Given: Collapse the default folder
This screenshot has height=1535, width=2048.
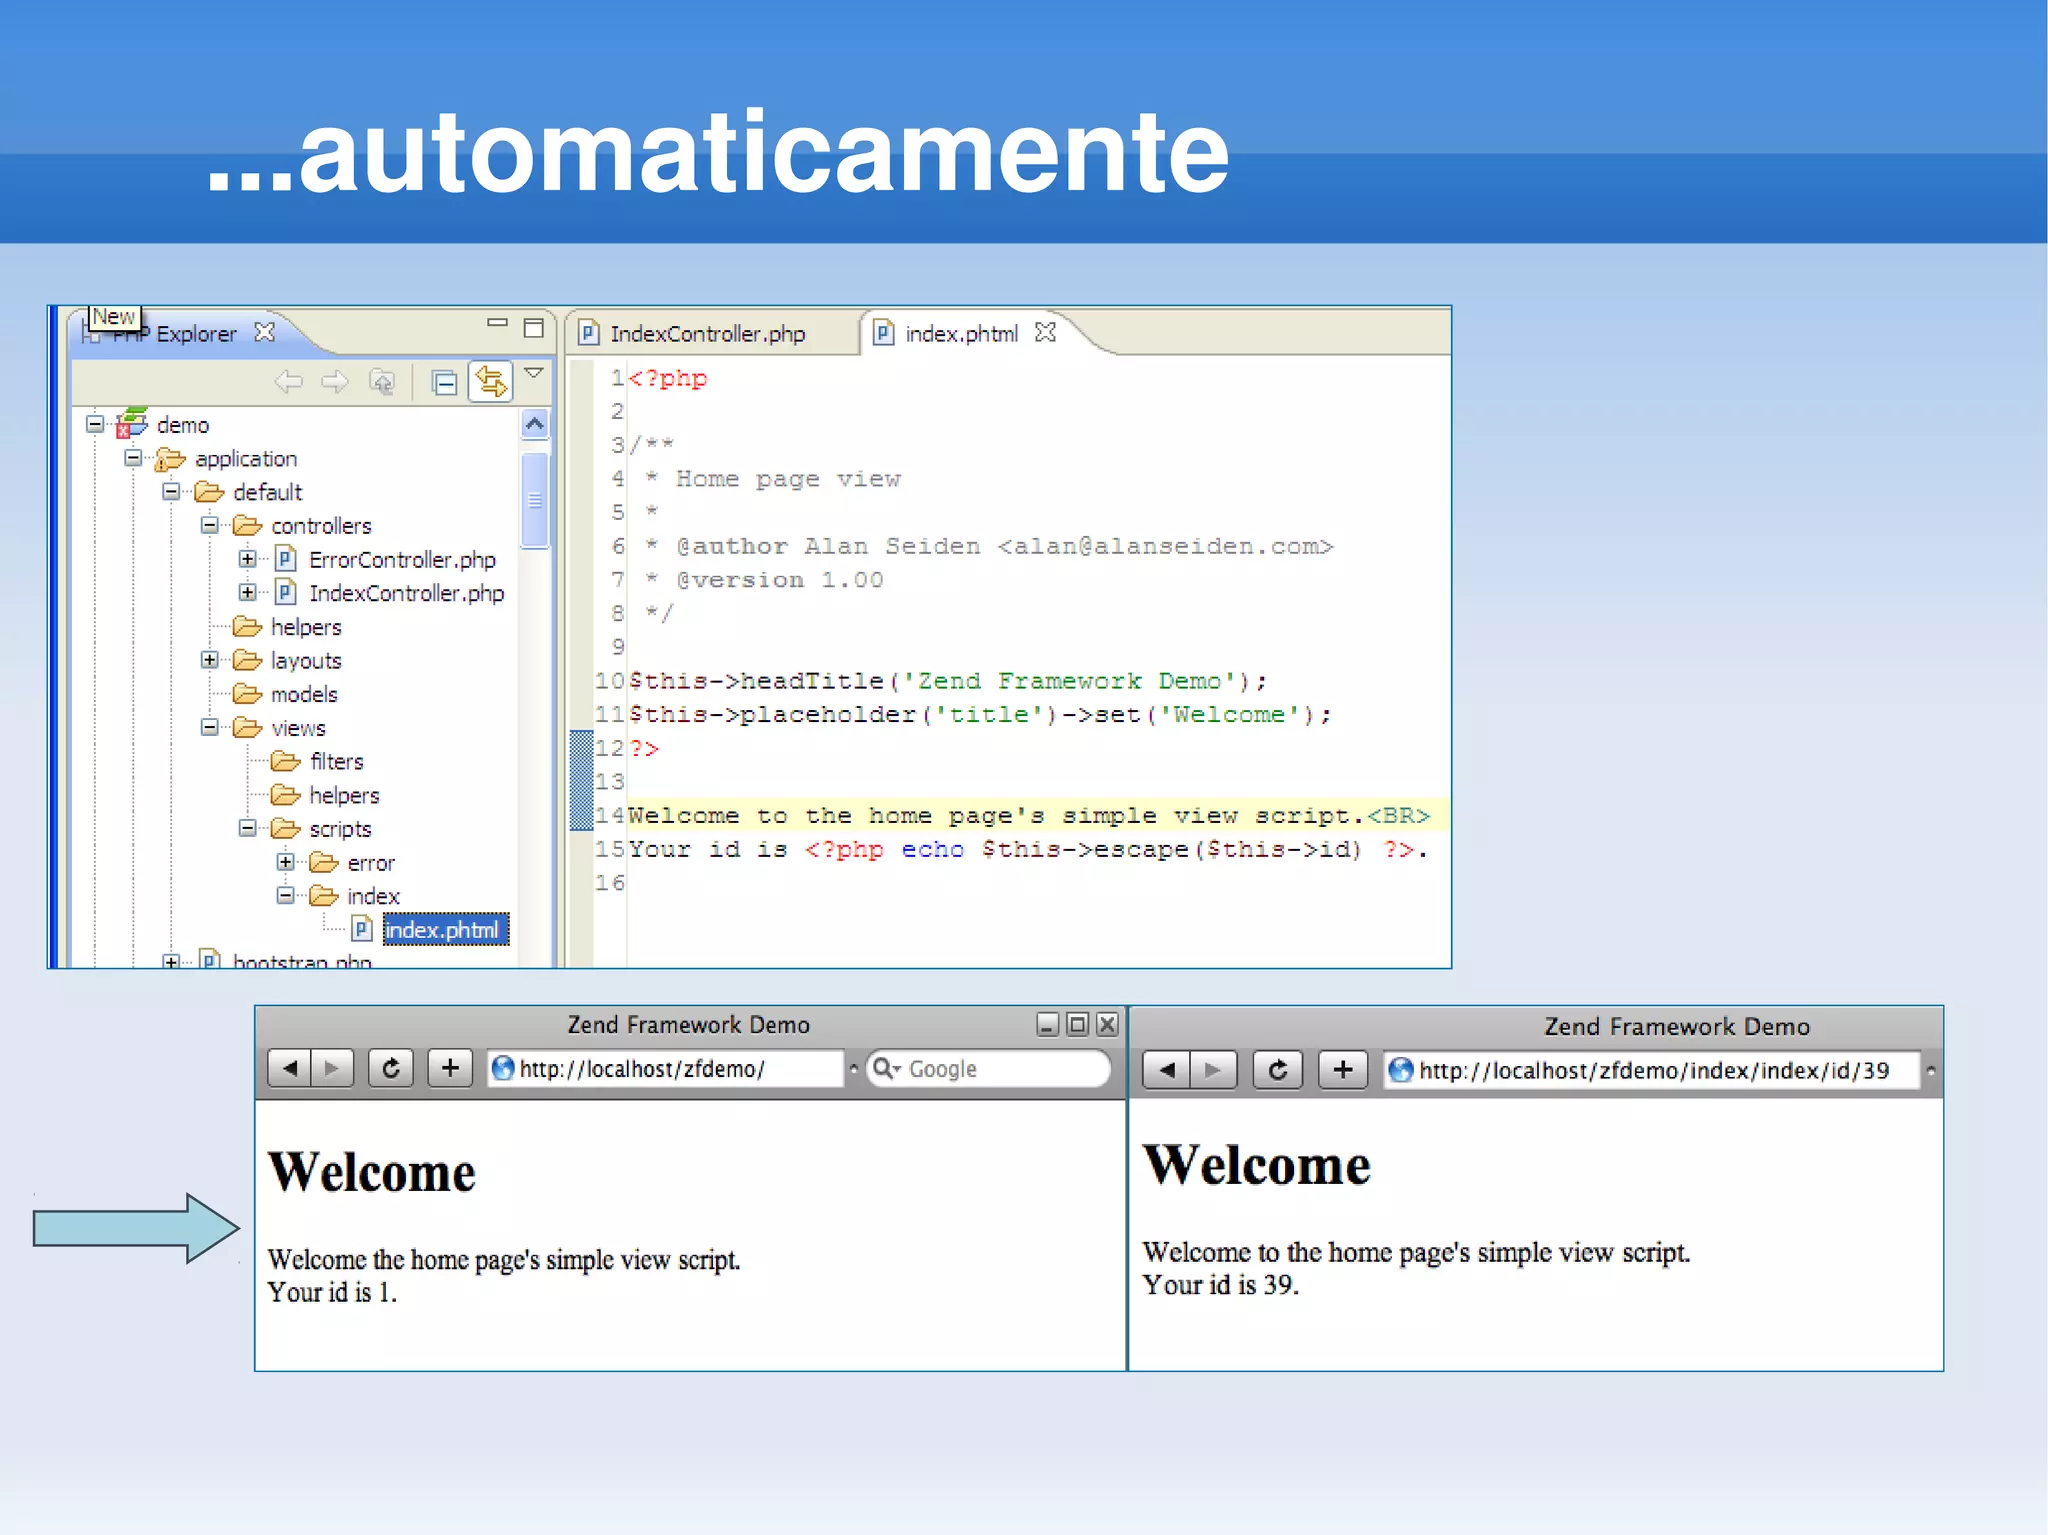Looking at the screenshot, I should 171,492.
